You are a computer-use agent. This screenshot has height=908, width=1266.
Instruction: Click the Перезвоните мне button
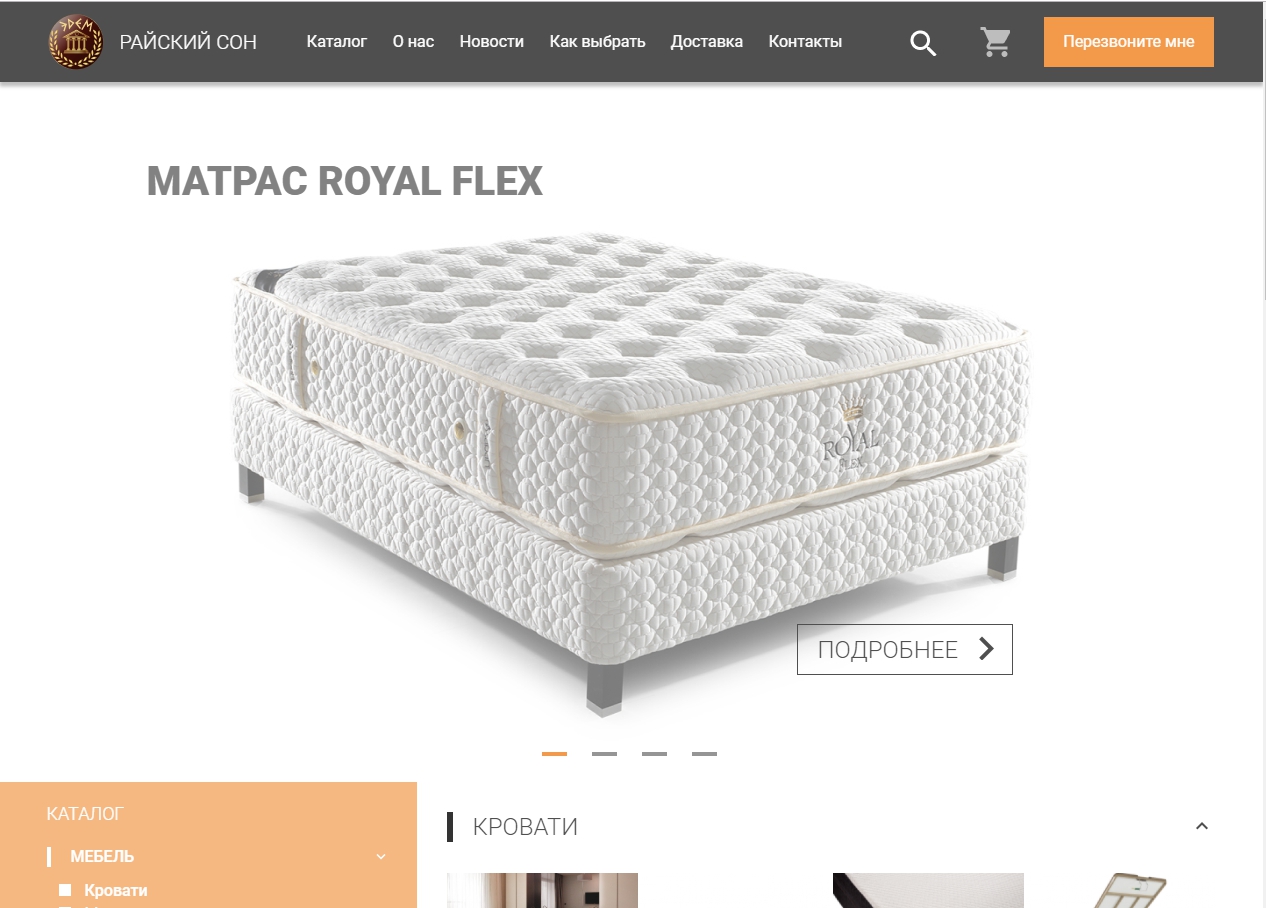point(1129,42)
